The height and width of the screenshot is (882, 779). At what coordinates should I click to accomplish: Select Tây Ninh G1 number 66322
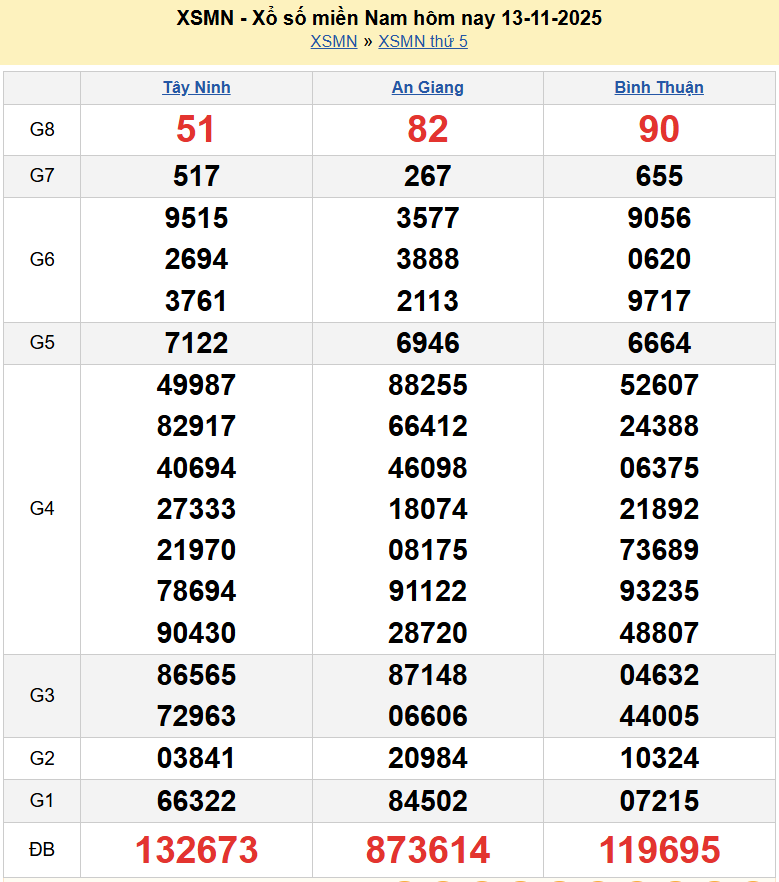(x=196, y=801)
